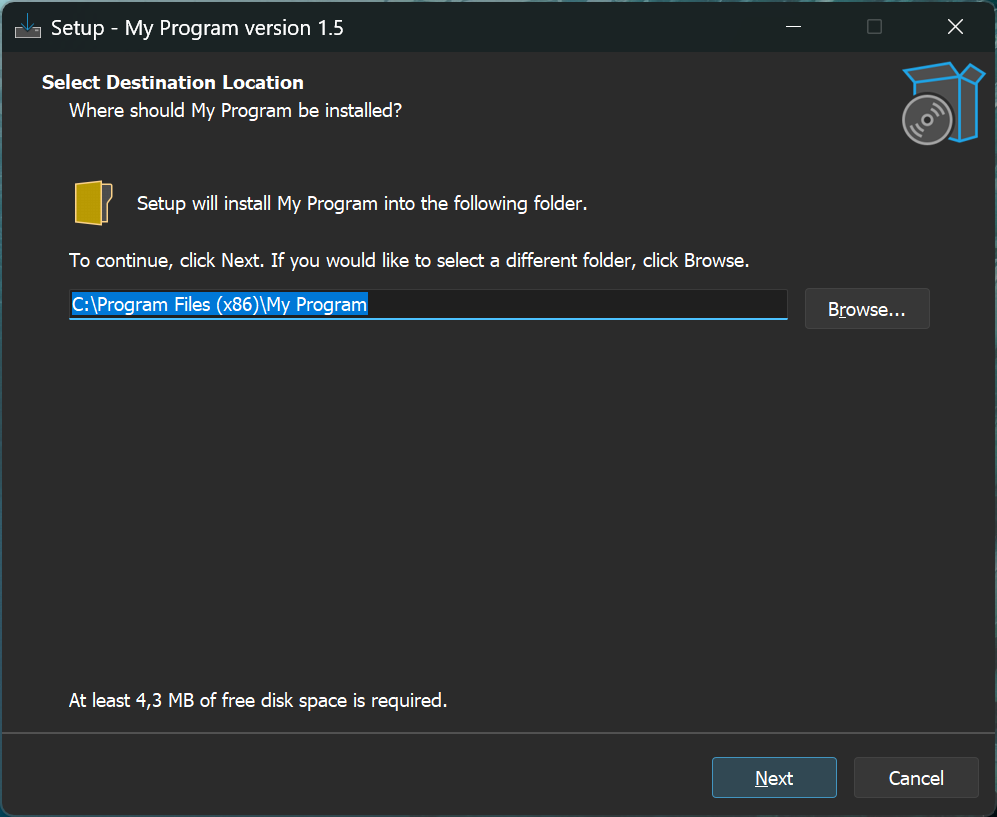
Task: Click the Select Destination Location heading
Action: click(172, 83)
